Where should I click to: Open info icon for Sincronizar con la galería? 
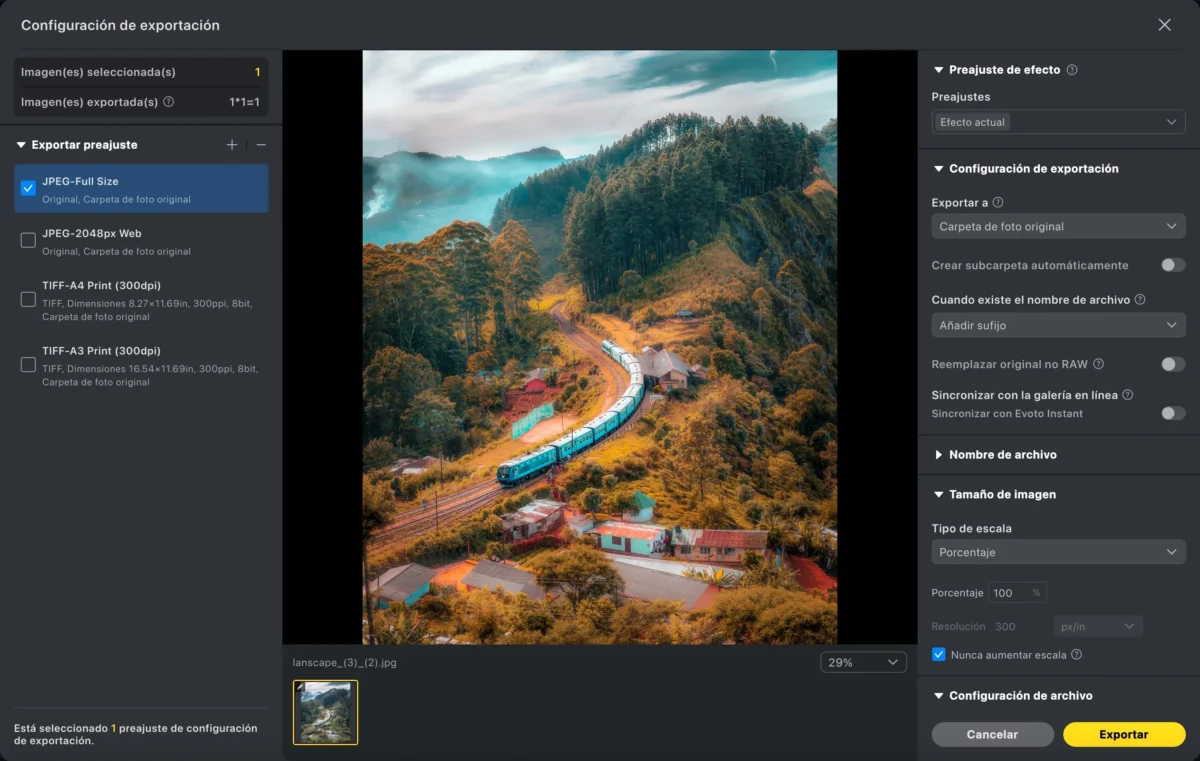pos(1128,395)
